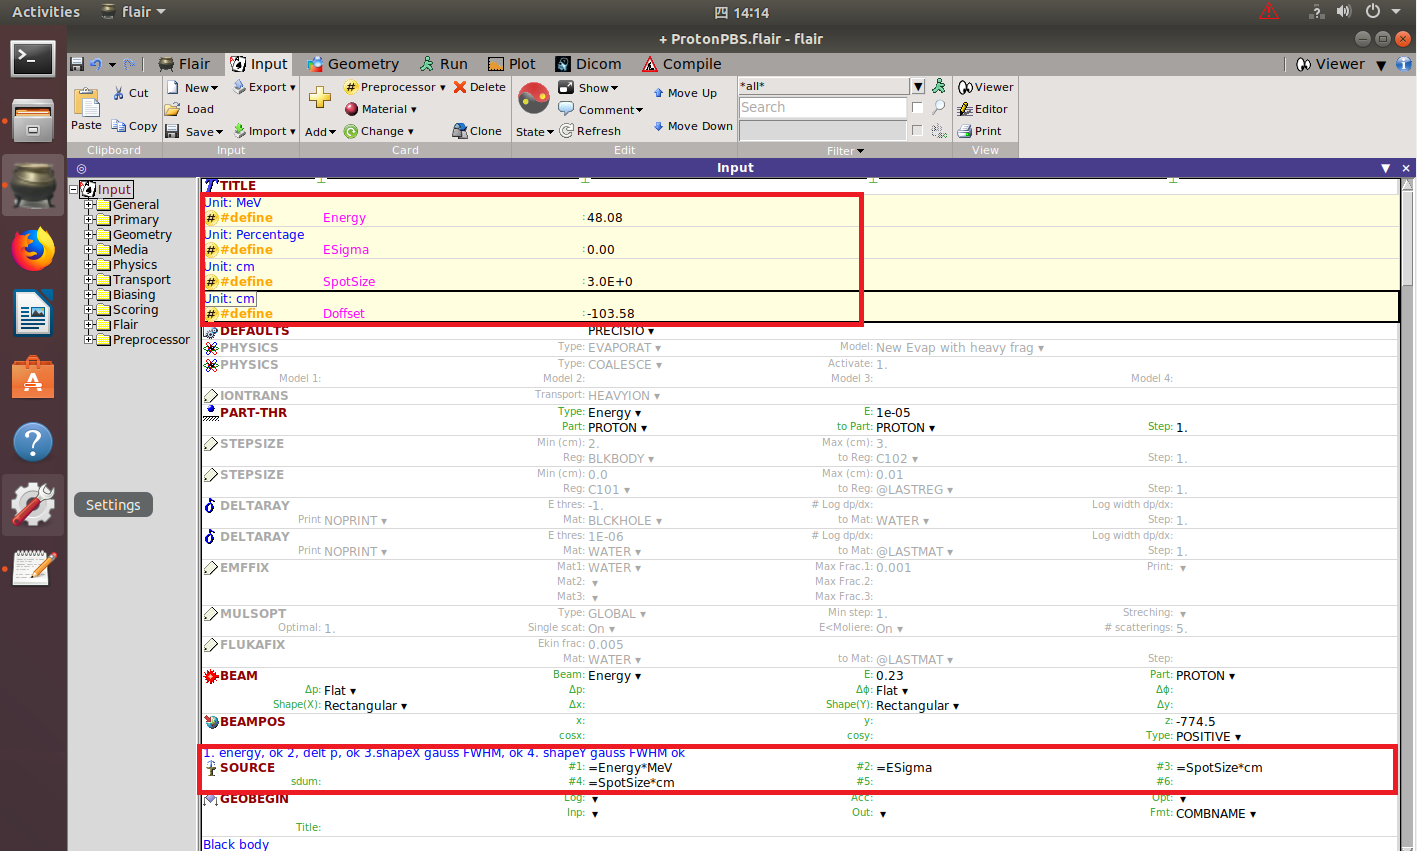The width and height of the screenshot is (1417, 851).
Task: Click the yellow Add card plus icon
Action: coord(320,97)
